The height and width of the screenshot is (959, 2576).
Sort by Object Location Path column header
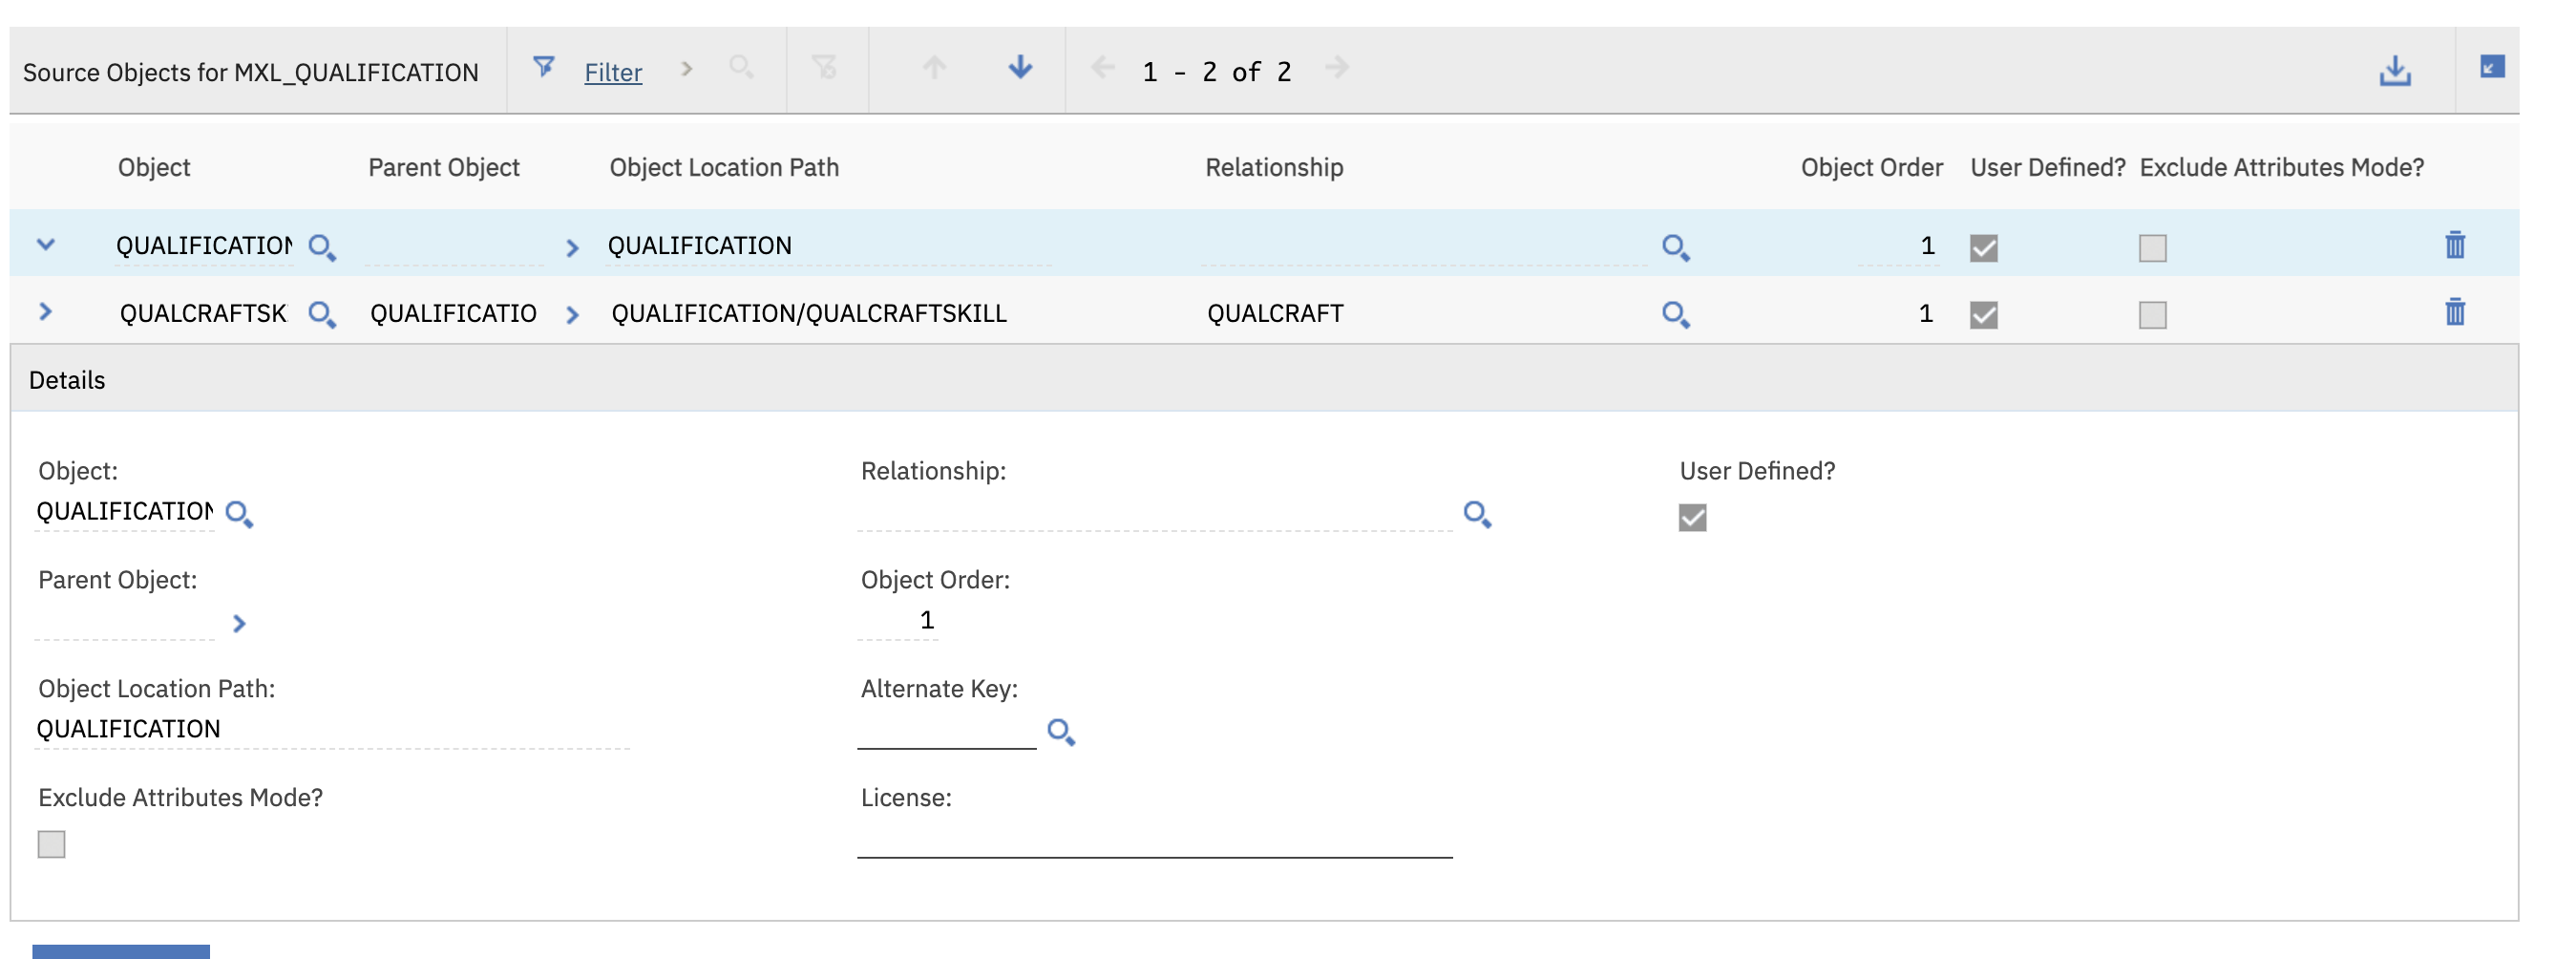(x=723, y=167)
